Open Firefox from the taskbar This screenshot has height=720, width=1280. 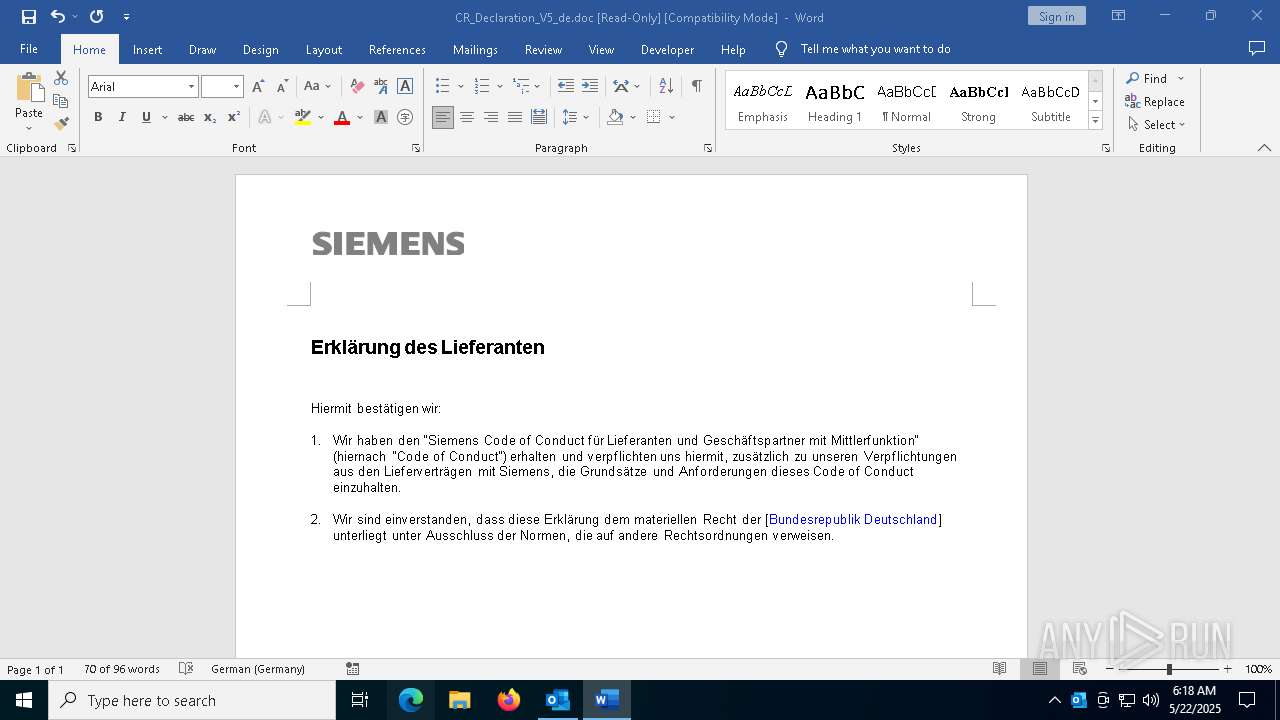[x=509, y=700]
